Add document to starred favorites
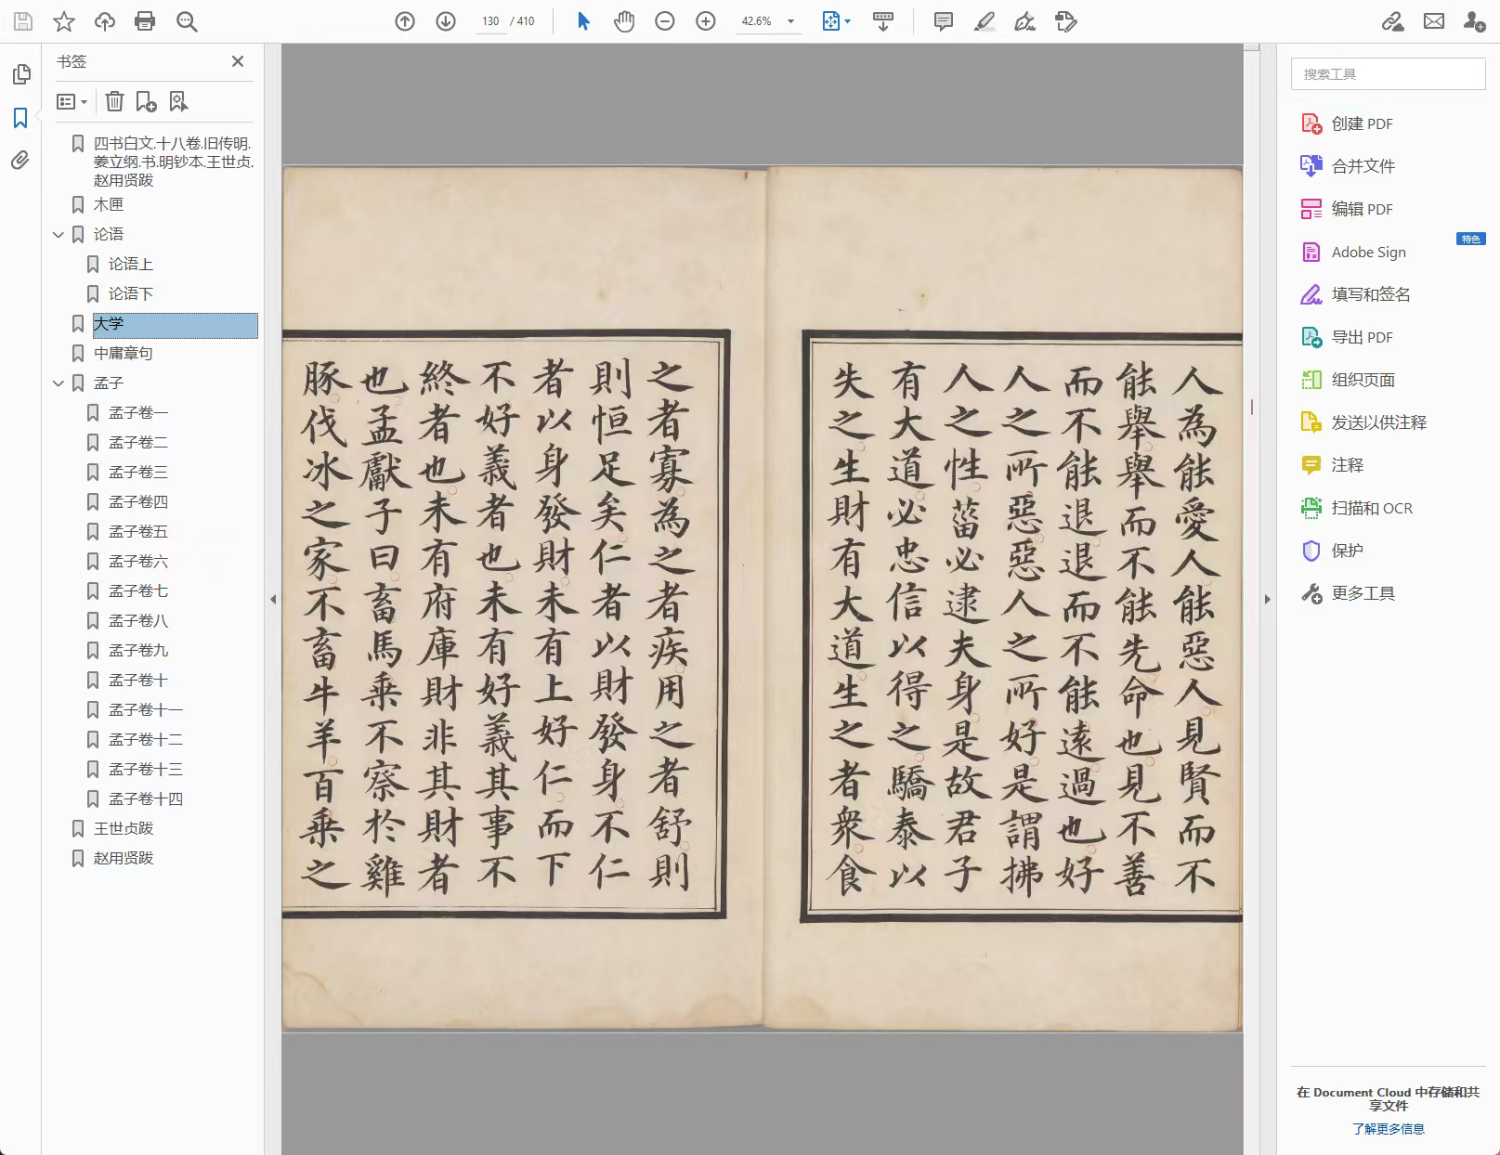 (x=64, y=21)
